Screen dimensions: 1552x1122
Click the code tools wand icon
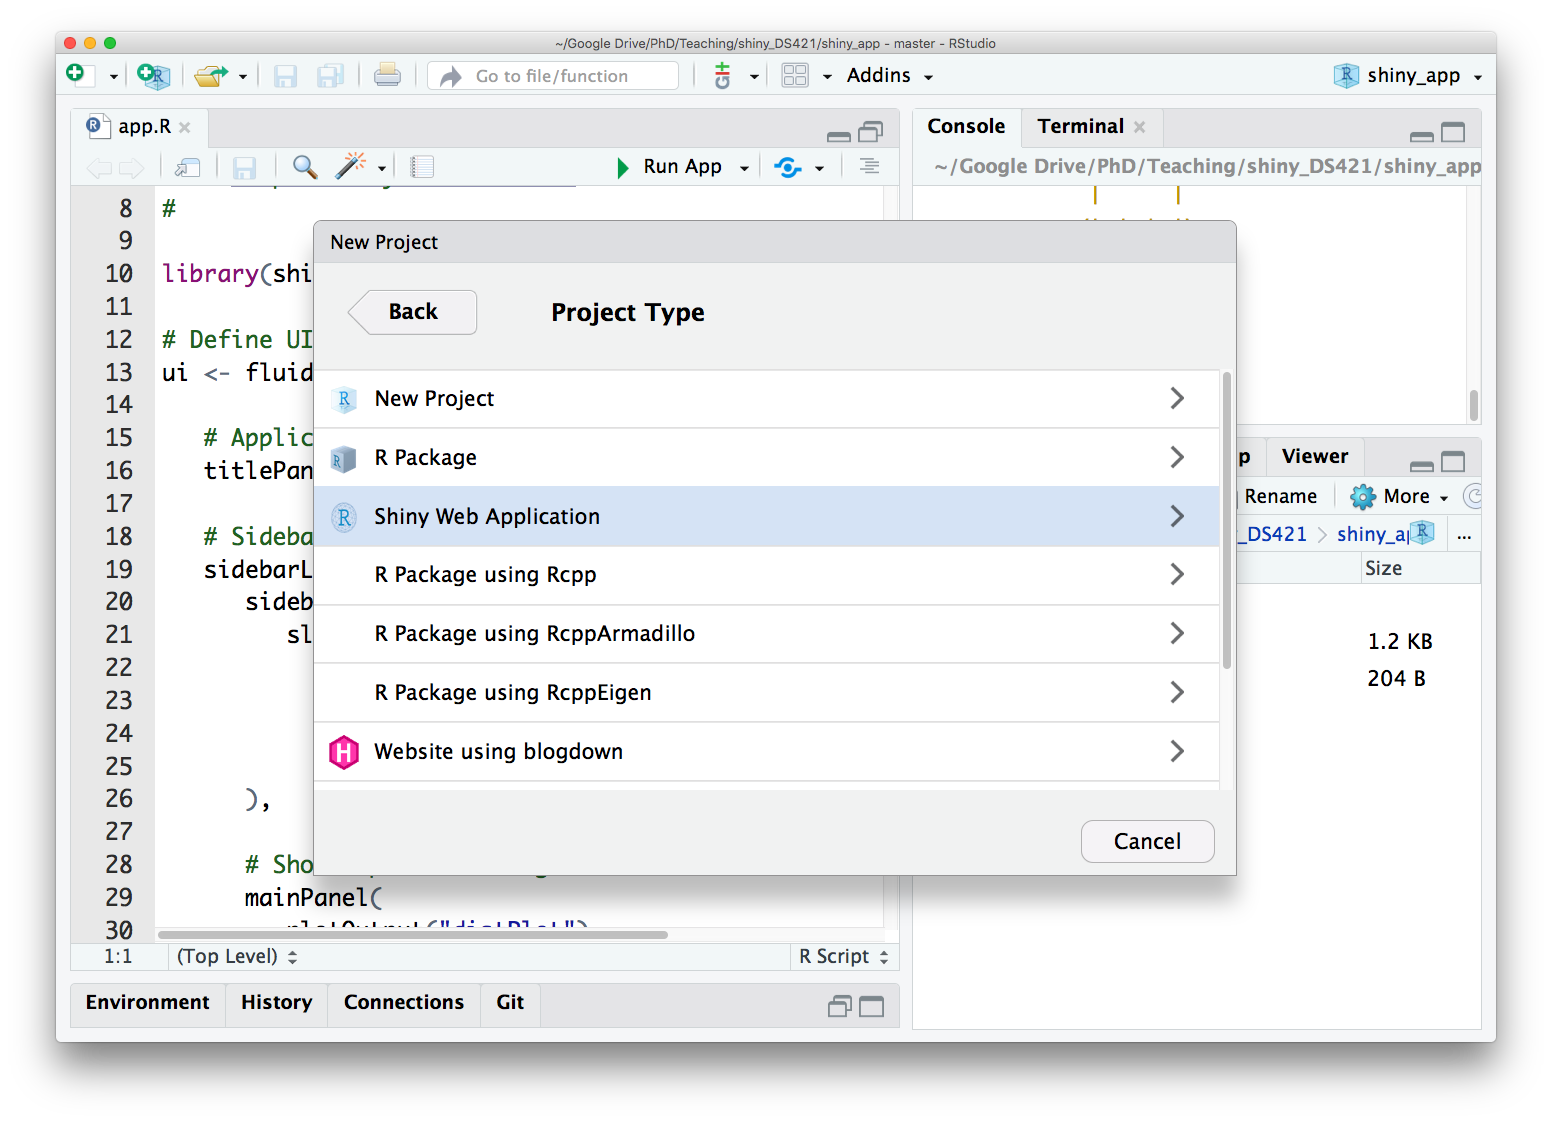click(x=350, y=166)
